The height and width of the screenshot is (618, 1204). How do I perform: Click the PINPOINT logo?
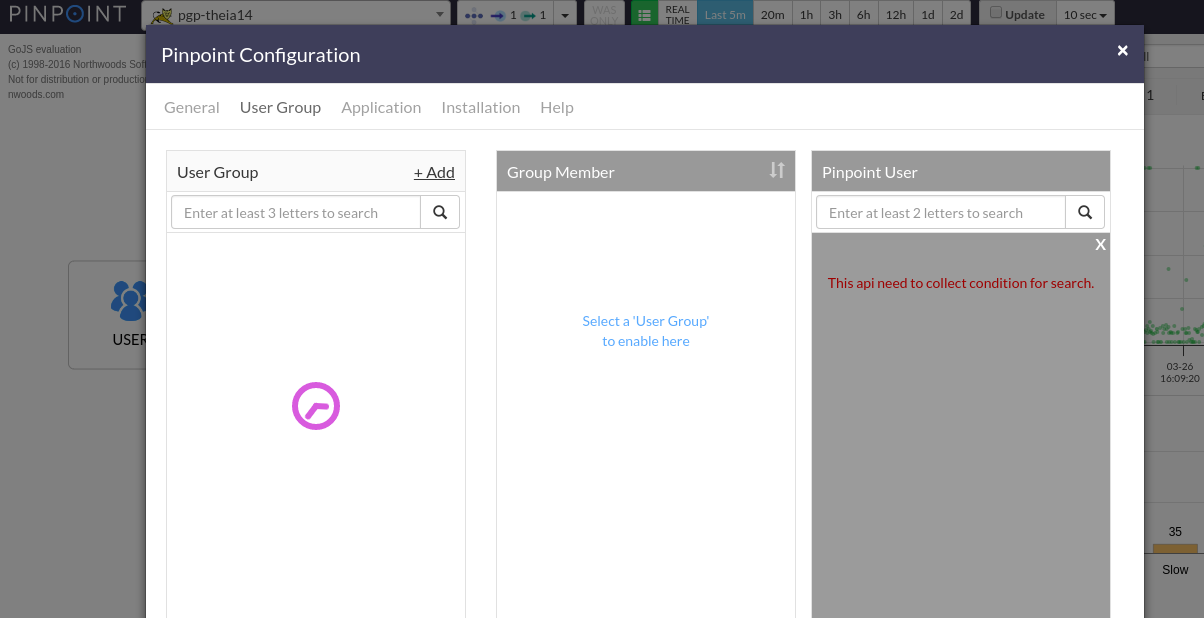pos(68,14)
